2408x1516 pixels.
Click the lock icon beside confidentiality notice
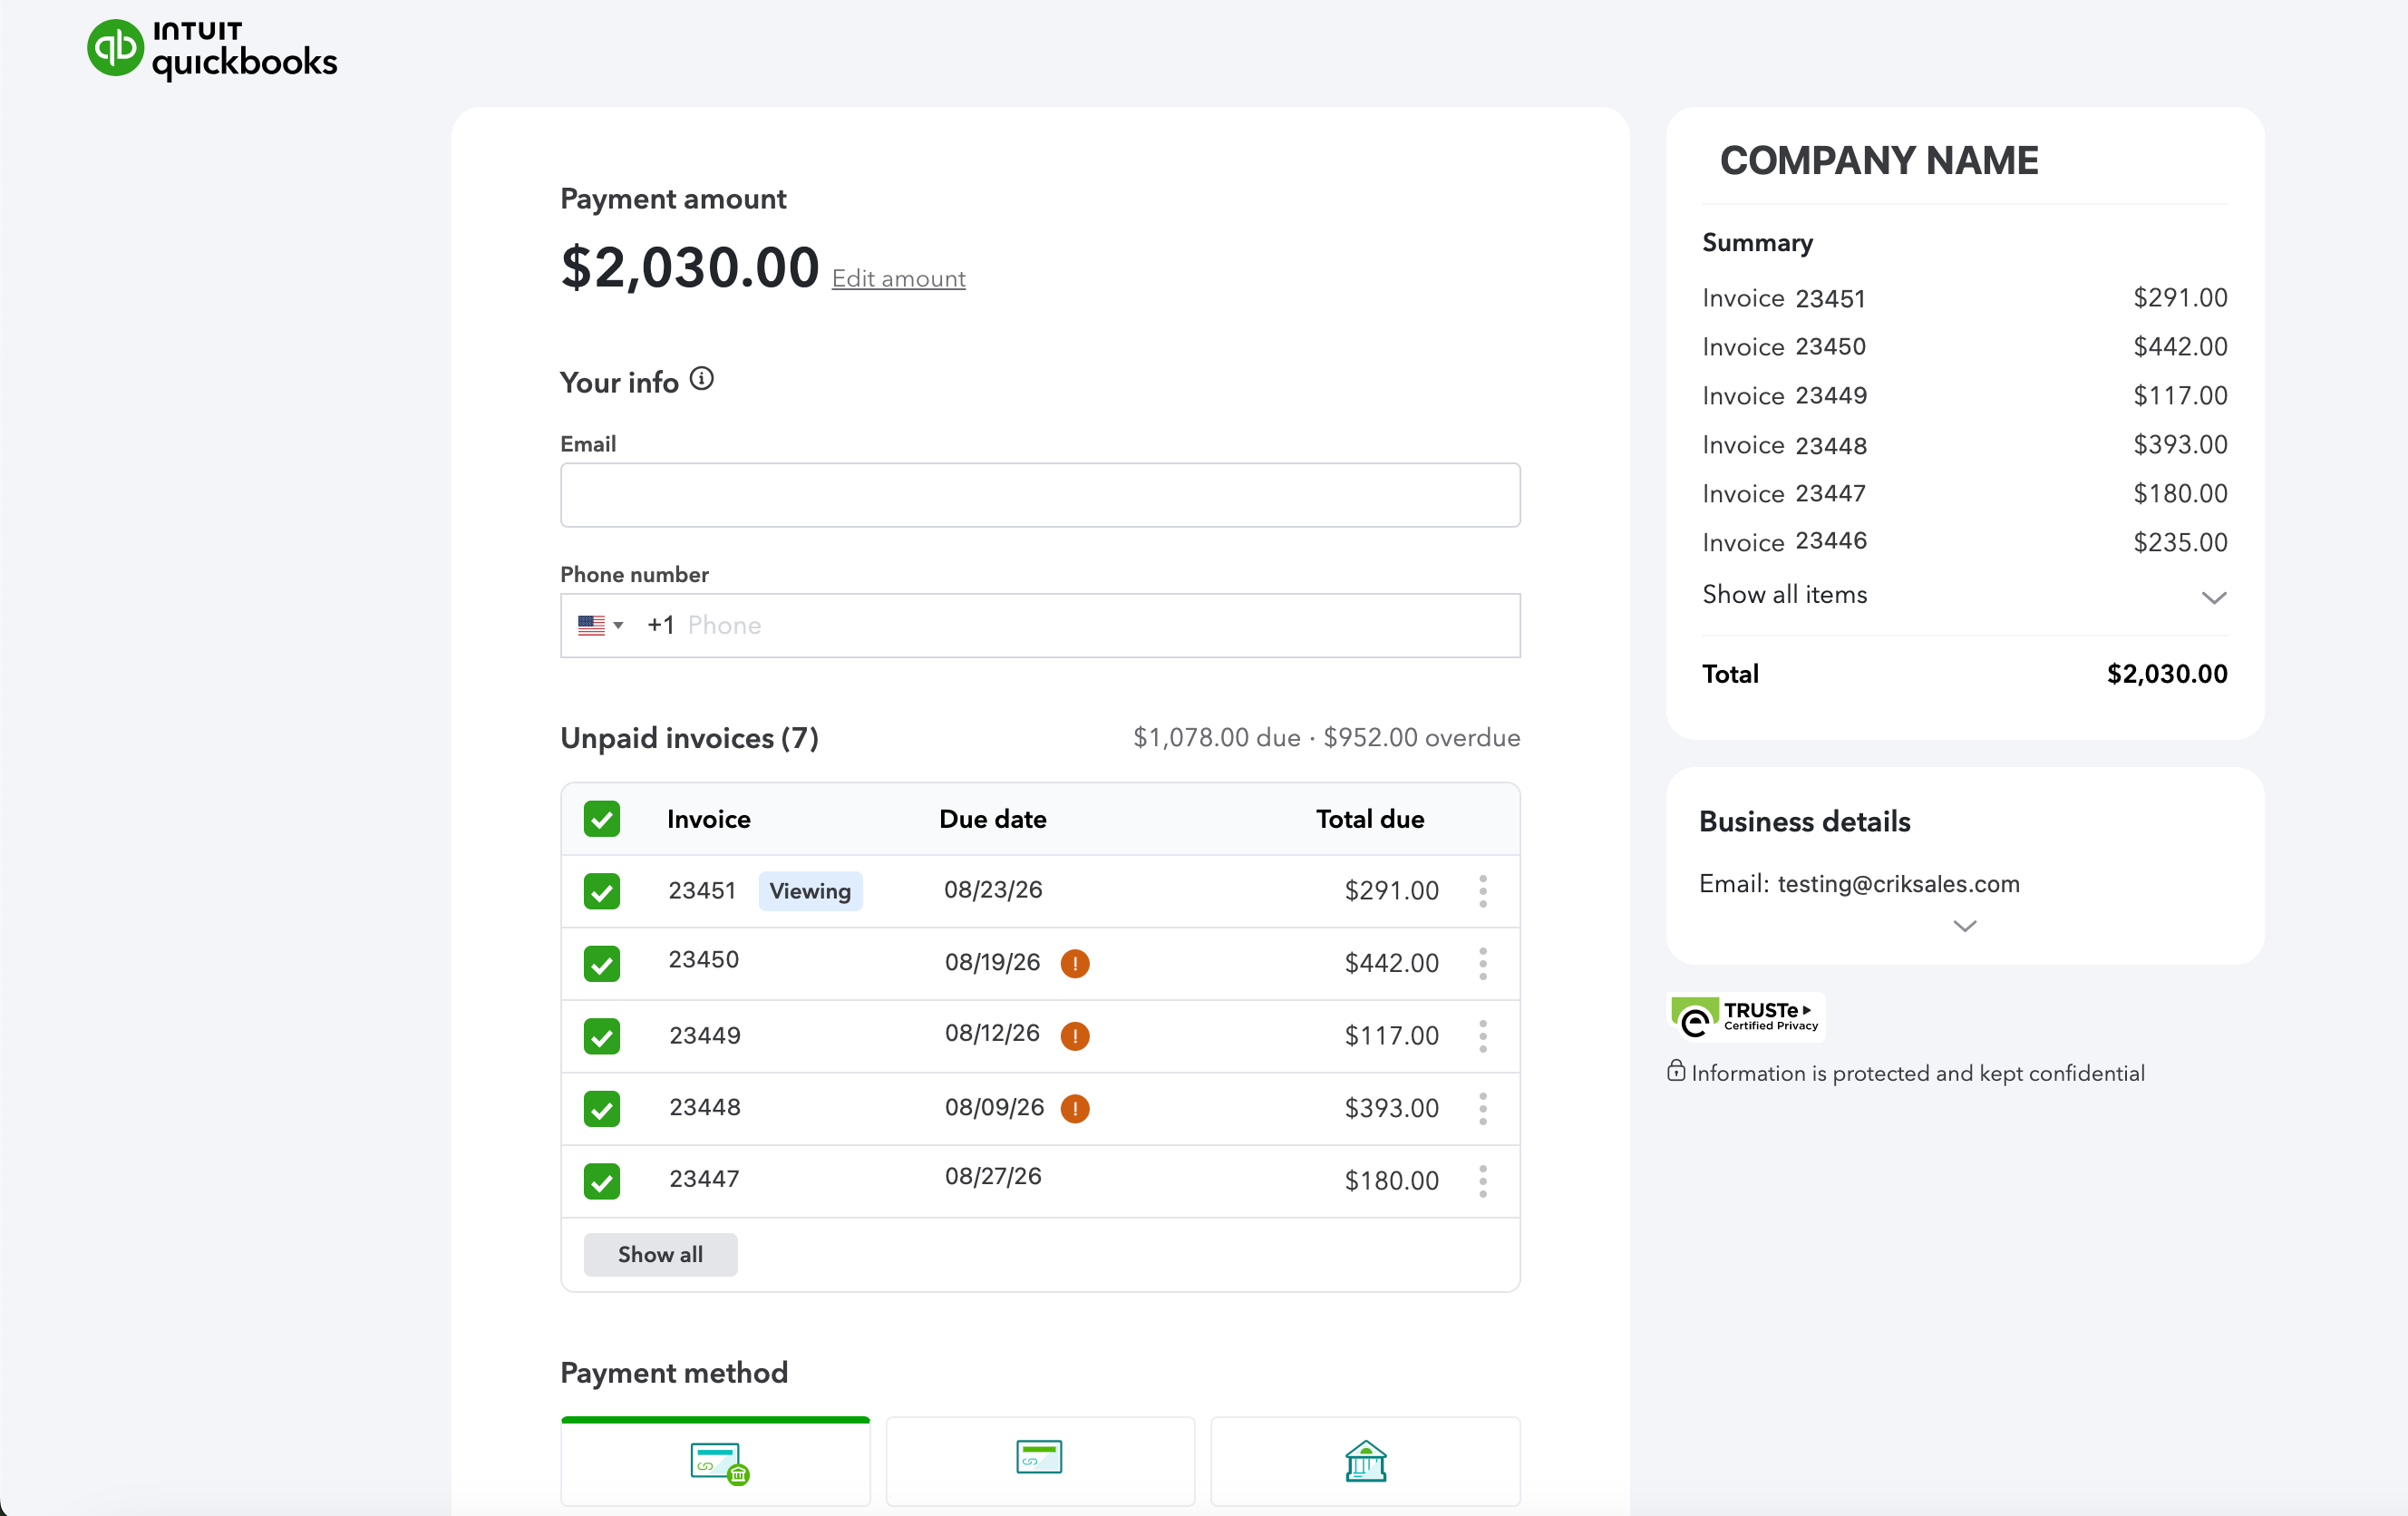click(1676, 1071)
